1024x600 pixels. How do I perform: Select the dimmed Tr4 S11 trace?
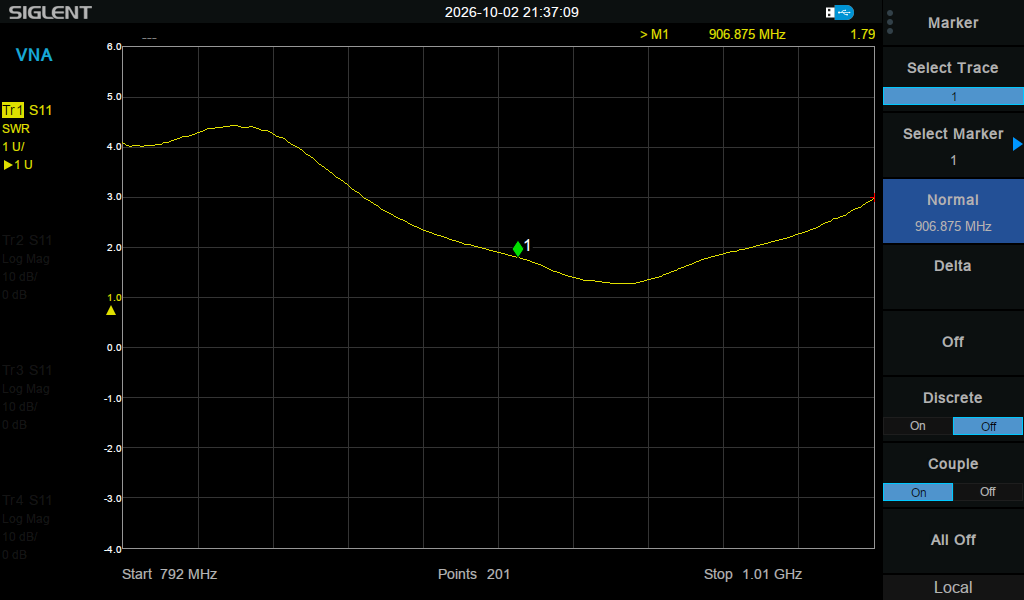[27, 500]
